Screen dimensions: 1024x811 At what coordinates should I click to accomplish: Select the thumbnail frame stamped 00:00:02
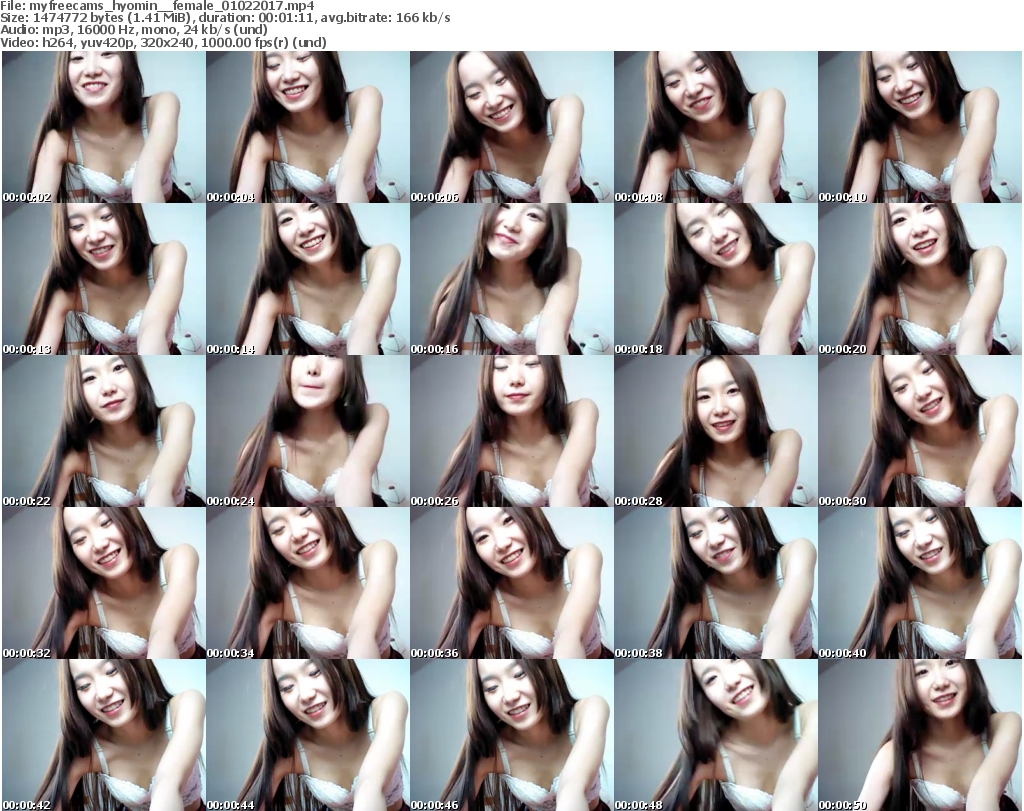pyautogui.click(x=104, y=127)
